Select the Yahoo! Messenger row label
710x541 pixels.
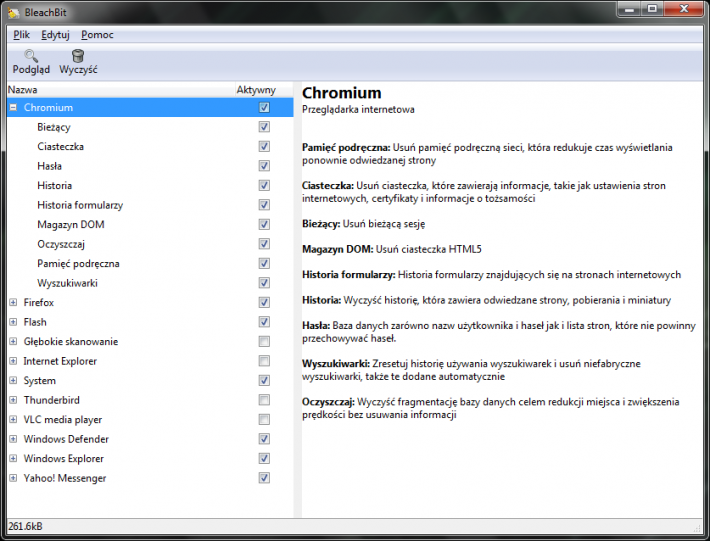(x=65, y=478)
